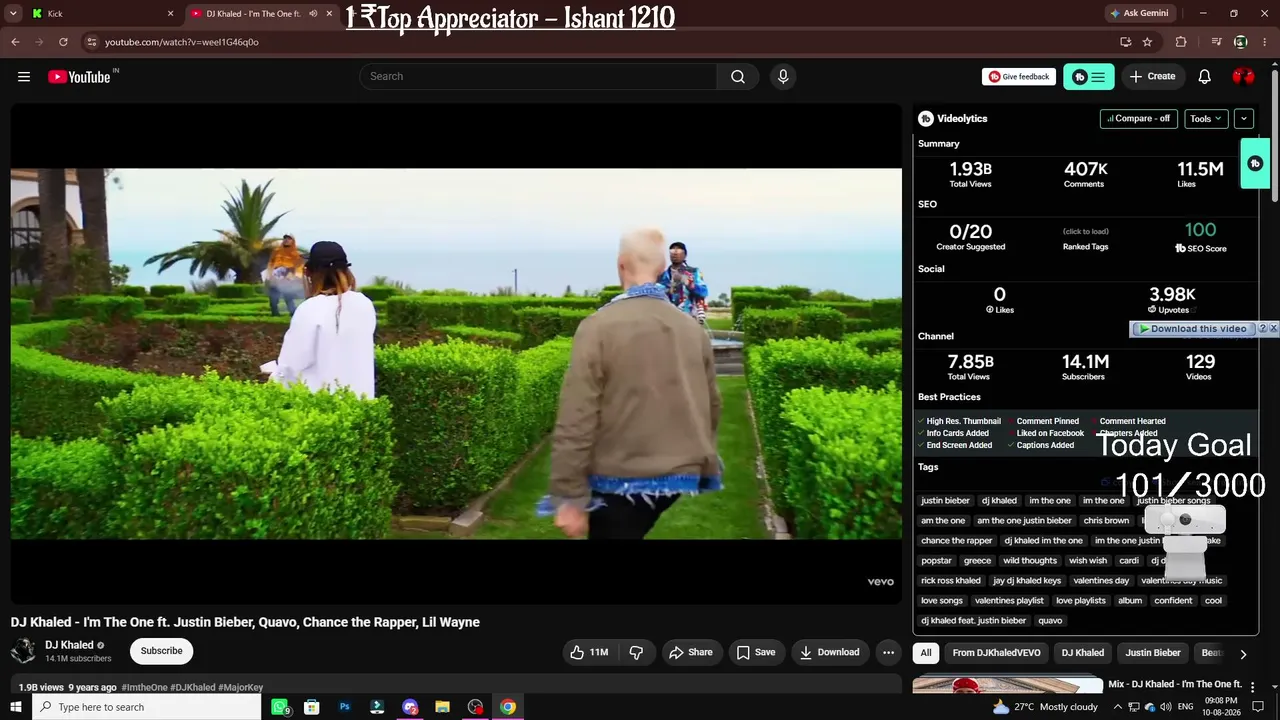Click the Windows taskbar search box
The height and width of the screenshot is (720, 1280).
tap(147, 707)
